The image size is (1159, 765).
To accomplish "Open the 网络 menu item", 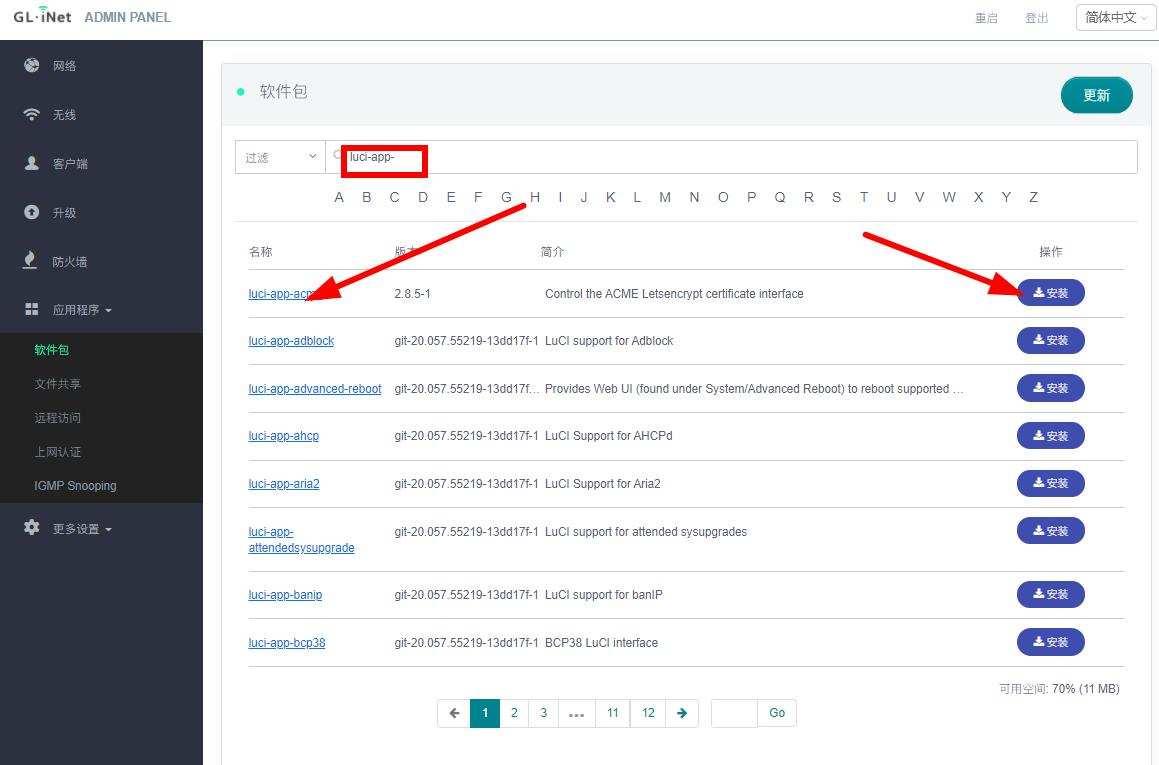I will coord(64,66).
